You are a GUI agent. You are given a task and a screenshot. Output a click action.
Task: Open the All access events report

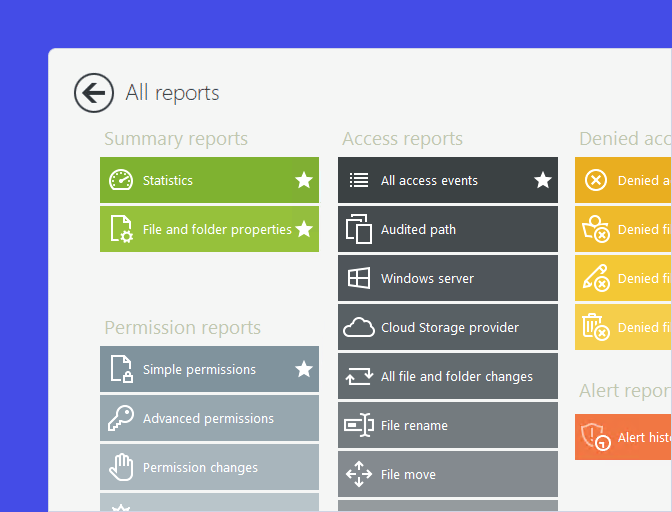pos(440,181)
